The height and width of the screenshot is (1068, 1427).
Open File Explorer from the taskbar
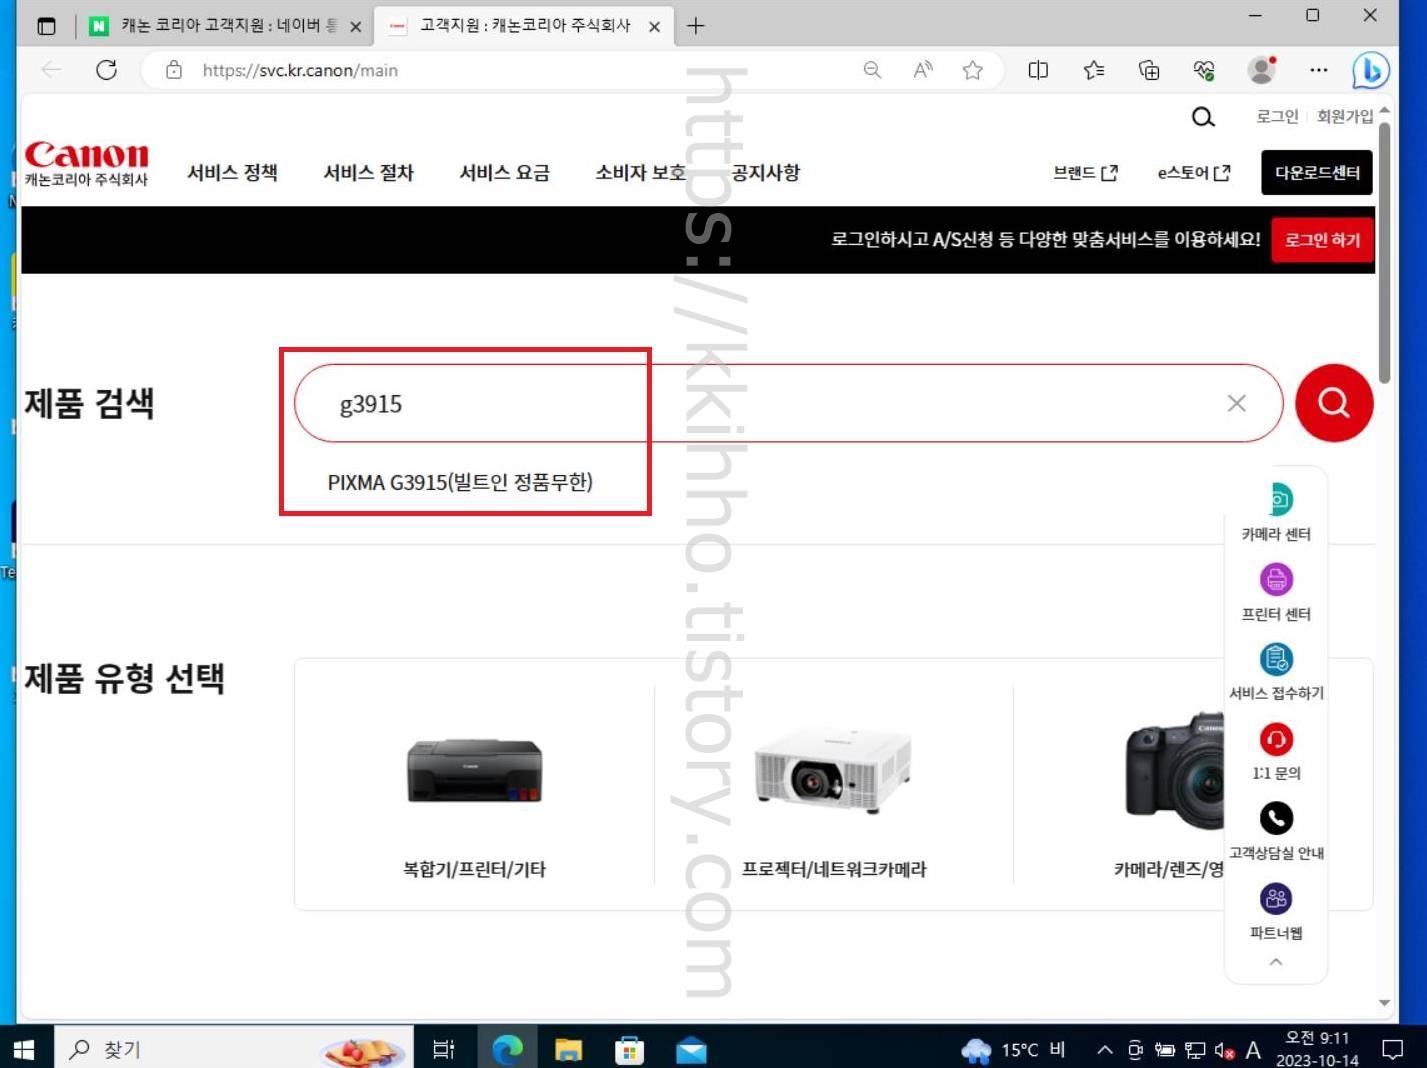tap(568, 1049)
